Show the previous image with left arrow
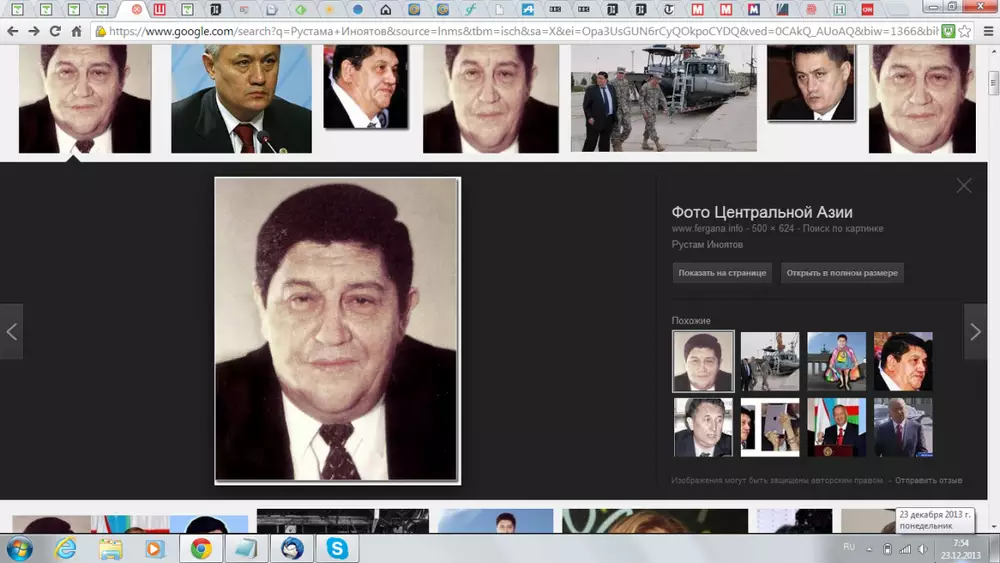 (x=12, y=332)
